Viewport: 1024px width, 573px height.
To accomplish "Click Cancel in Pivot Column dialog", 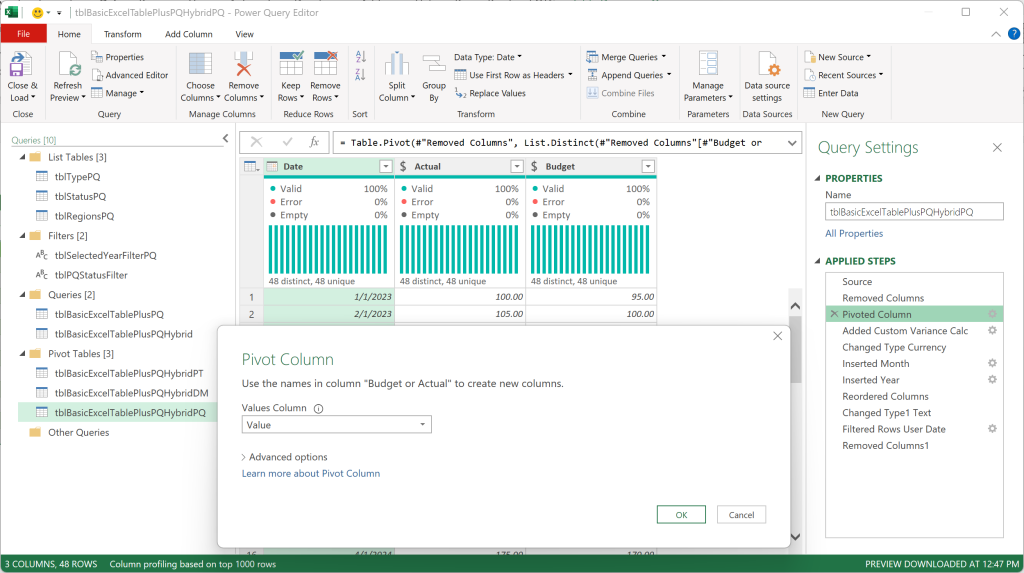I will coord(741,515).
